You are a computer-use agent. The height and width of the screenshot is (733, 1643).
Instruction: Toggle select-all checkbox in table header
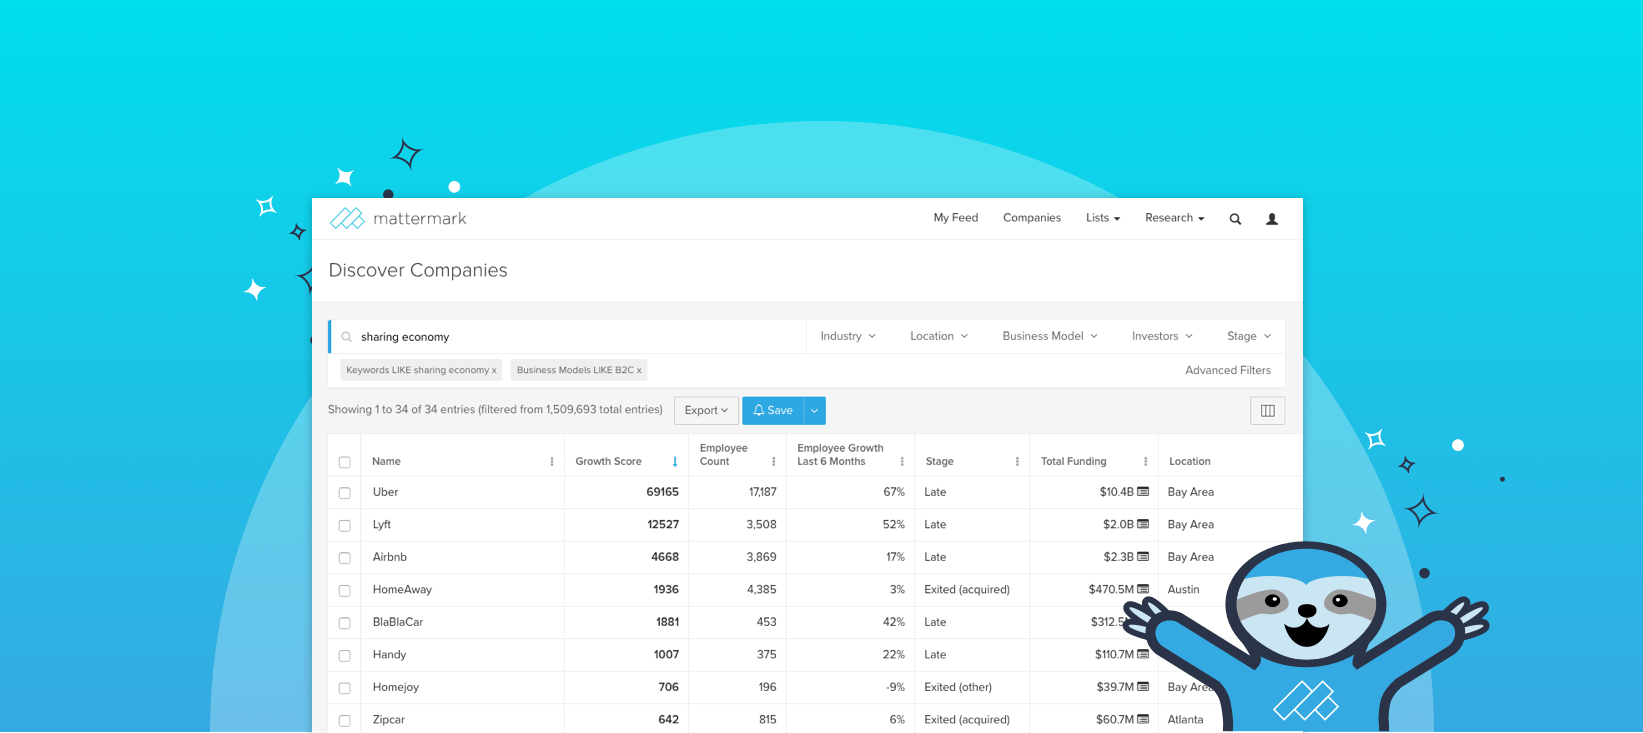[345, 462]
